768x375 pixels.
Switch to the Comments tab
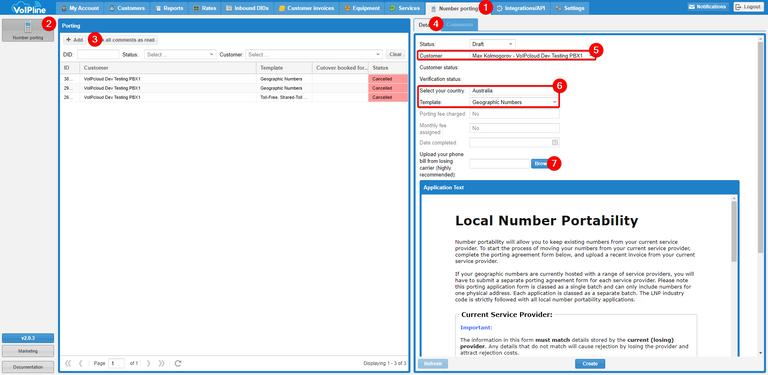point(460,24)
